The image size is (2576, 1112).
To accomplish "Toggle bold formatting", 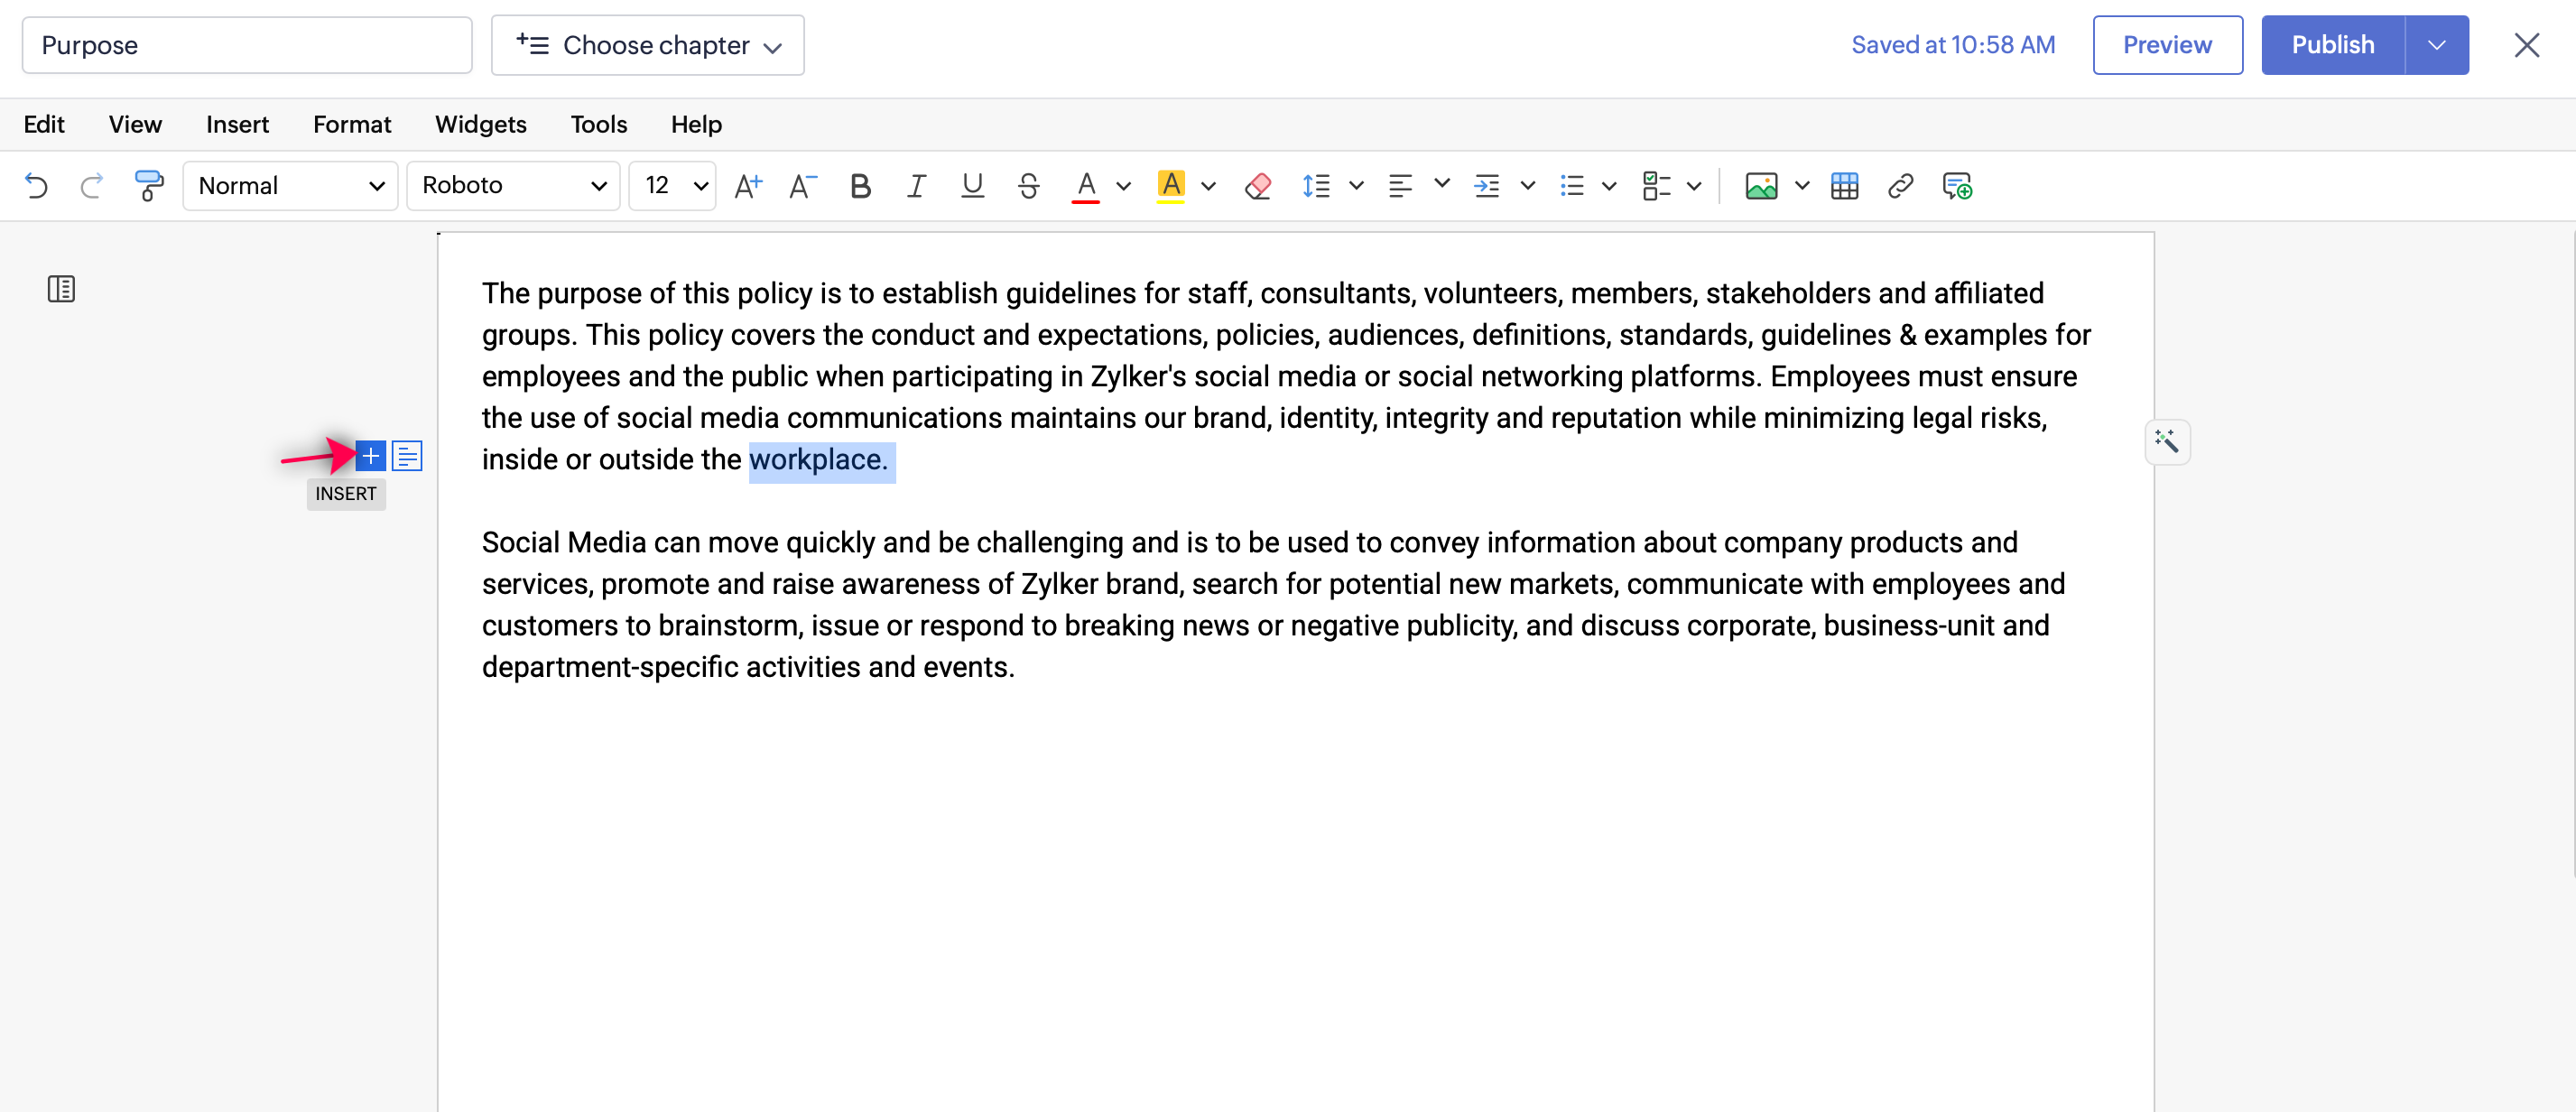I will pos(859,186).
